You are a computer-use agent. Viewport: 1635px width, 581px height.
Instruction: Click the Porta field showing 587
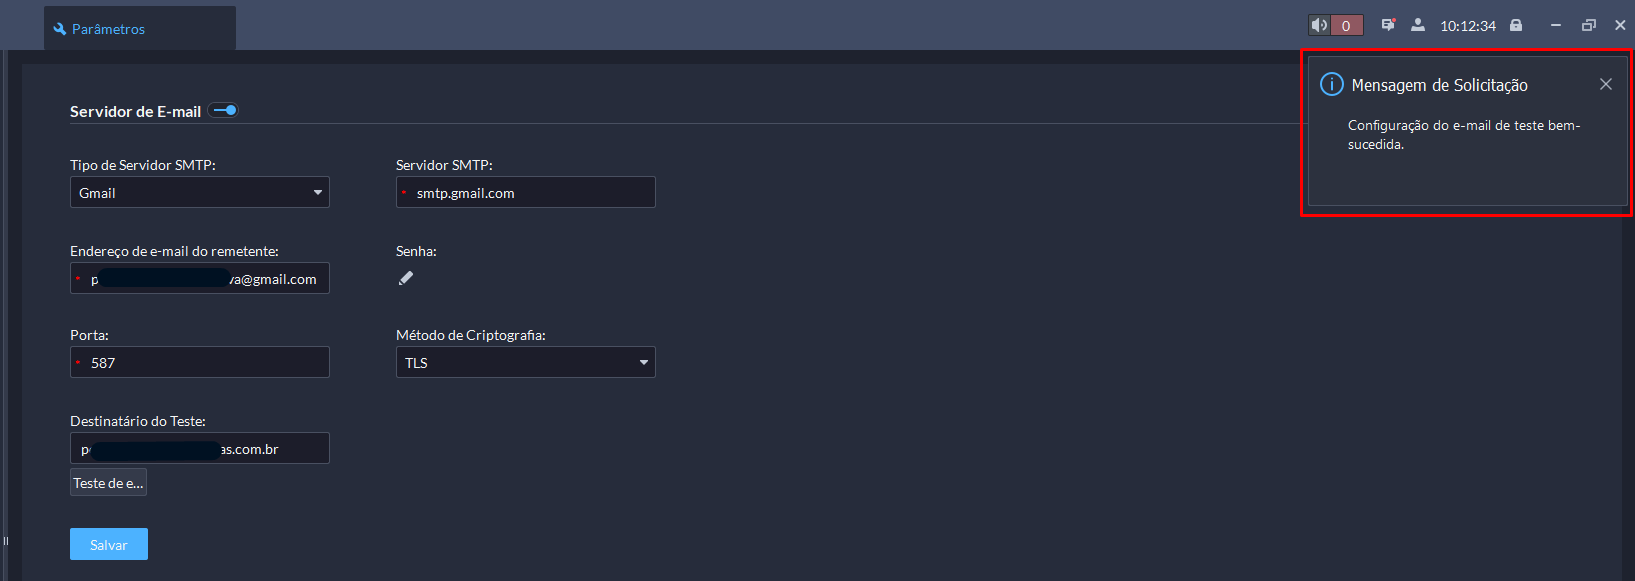(x=200, y=362)
